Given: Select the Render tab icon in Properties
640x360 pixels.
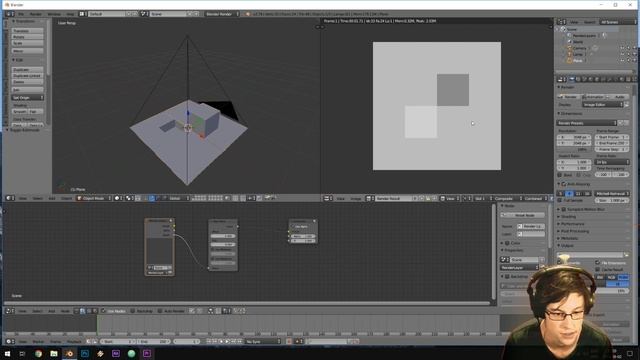Looking at the screenshot, I should click(x=571, y=79).
